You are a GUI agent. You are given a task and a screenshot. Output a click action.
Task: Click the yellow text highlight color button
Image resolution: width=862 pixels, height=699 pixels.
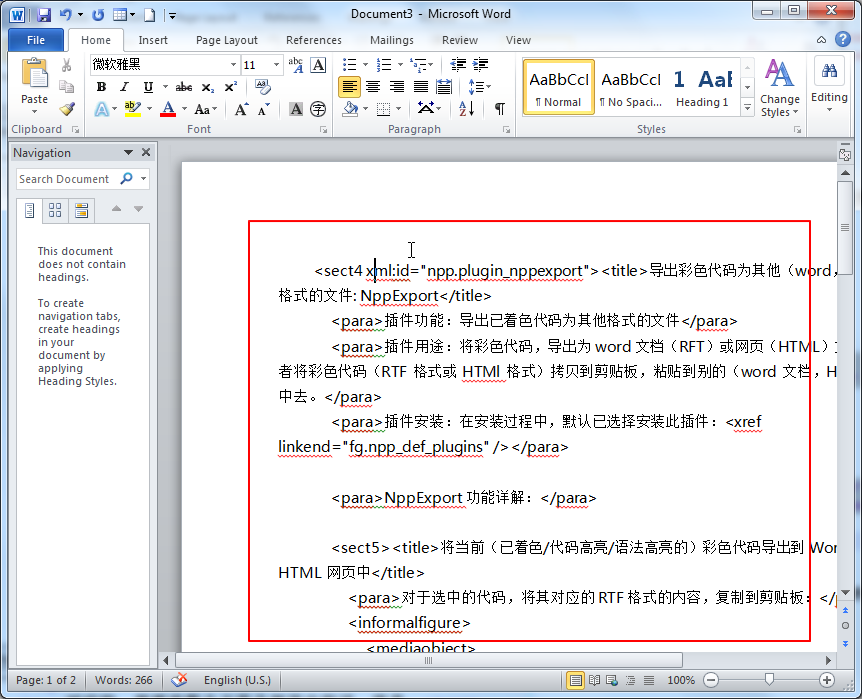[x=132, y=109]
